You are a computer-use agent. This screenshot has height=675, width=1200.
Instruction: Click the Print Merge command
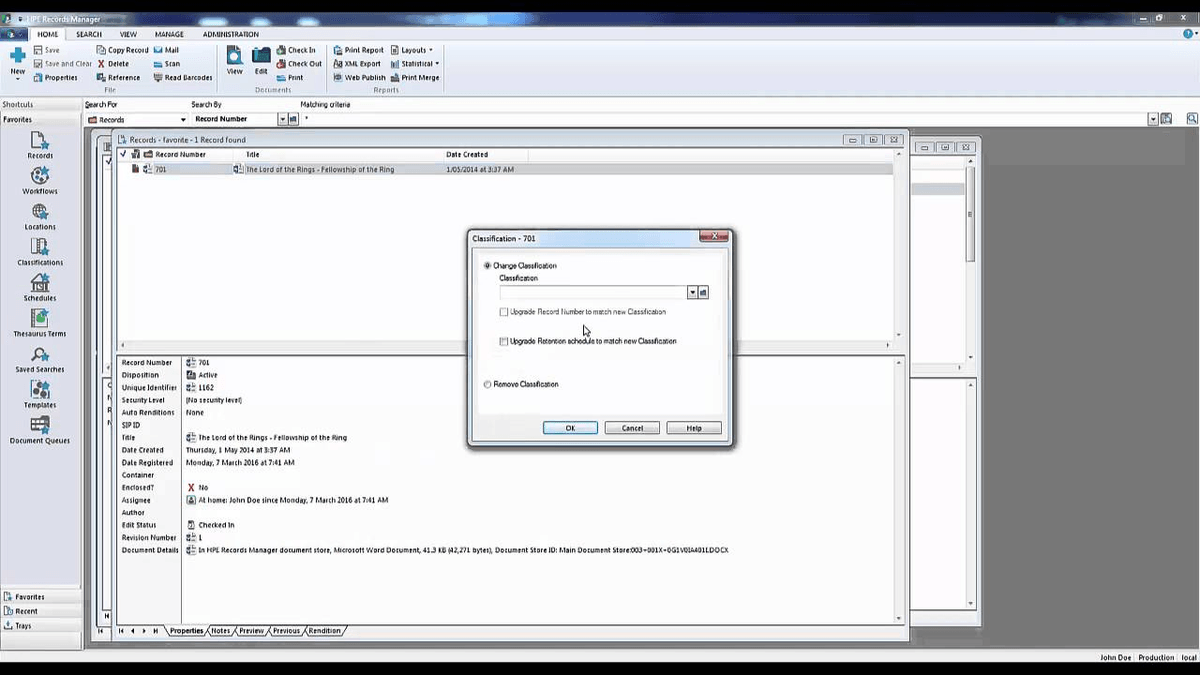tap(415, 78)
